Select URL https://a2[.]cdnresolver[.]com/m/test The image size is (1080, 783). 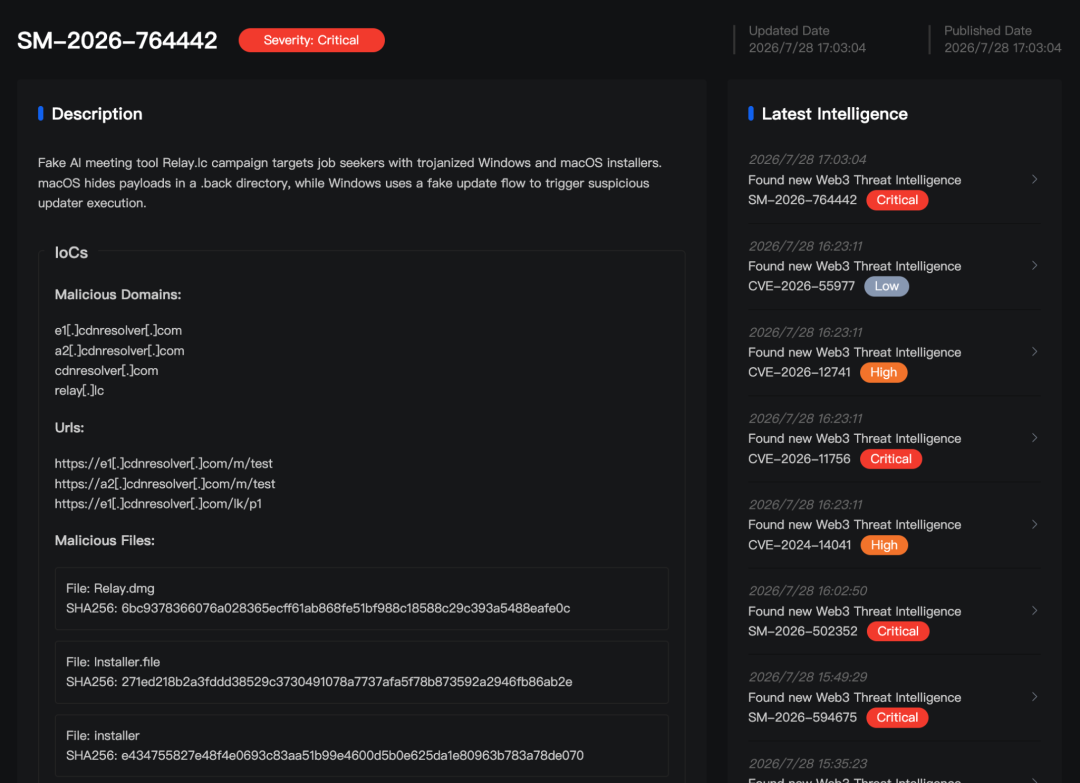click(x=165, y=484)
